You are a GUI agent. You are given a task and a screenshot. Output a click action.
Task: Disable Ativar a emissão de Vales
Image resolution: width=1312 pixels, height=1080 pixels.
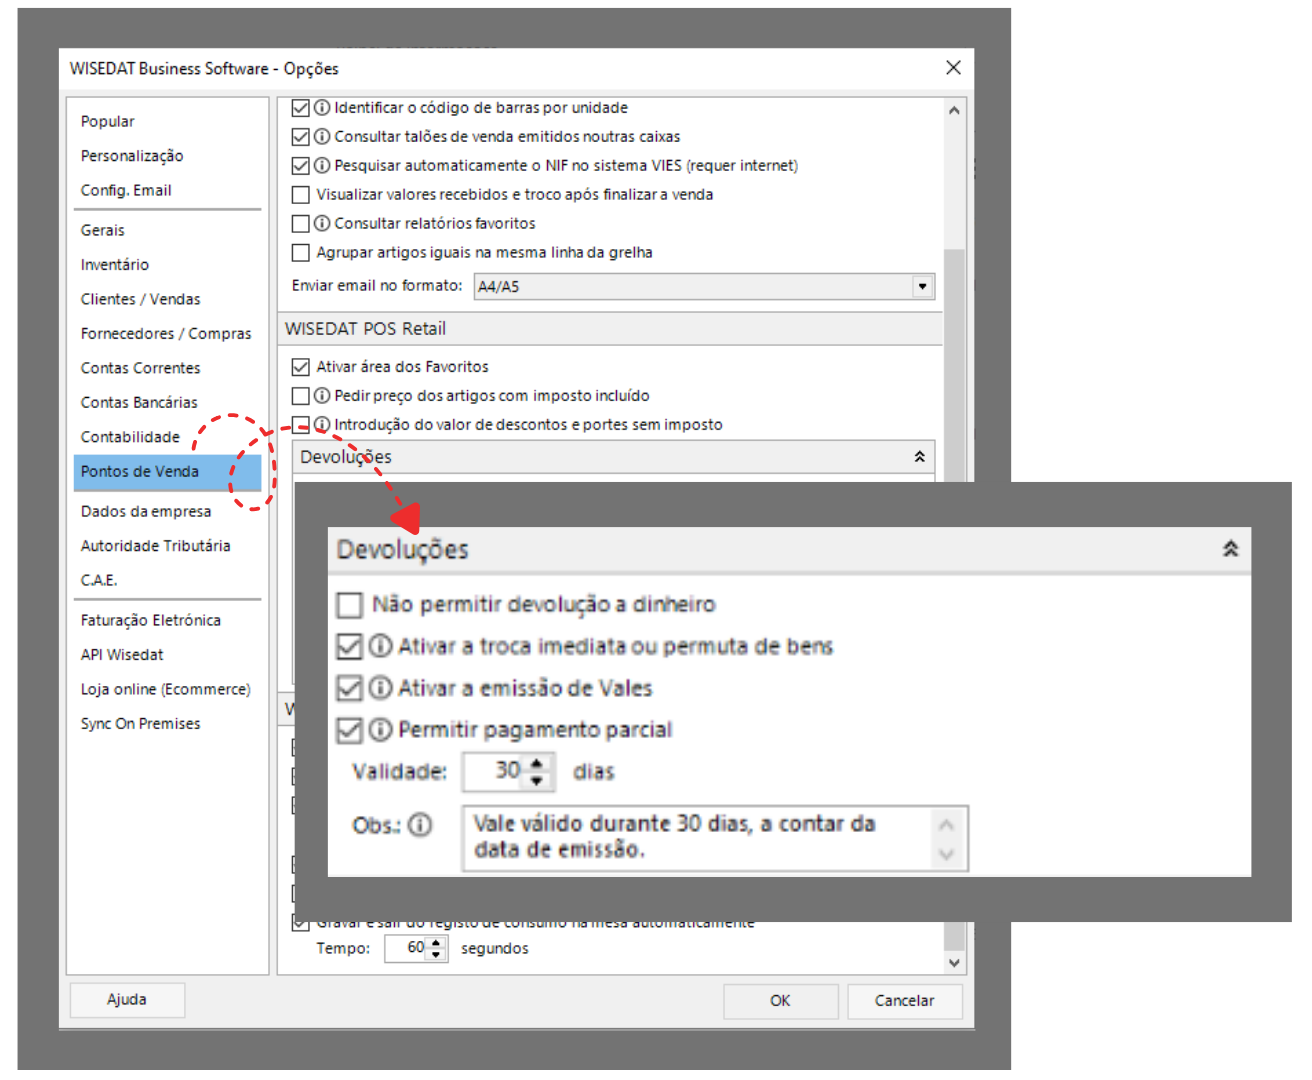click(x=349, y=689)
